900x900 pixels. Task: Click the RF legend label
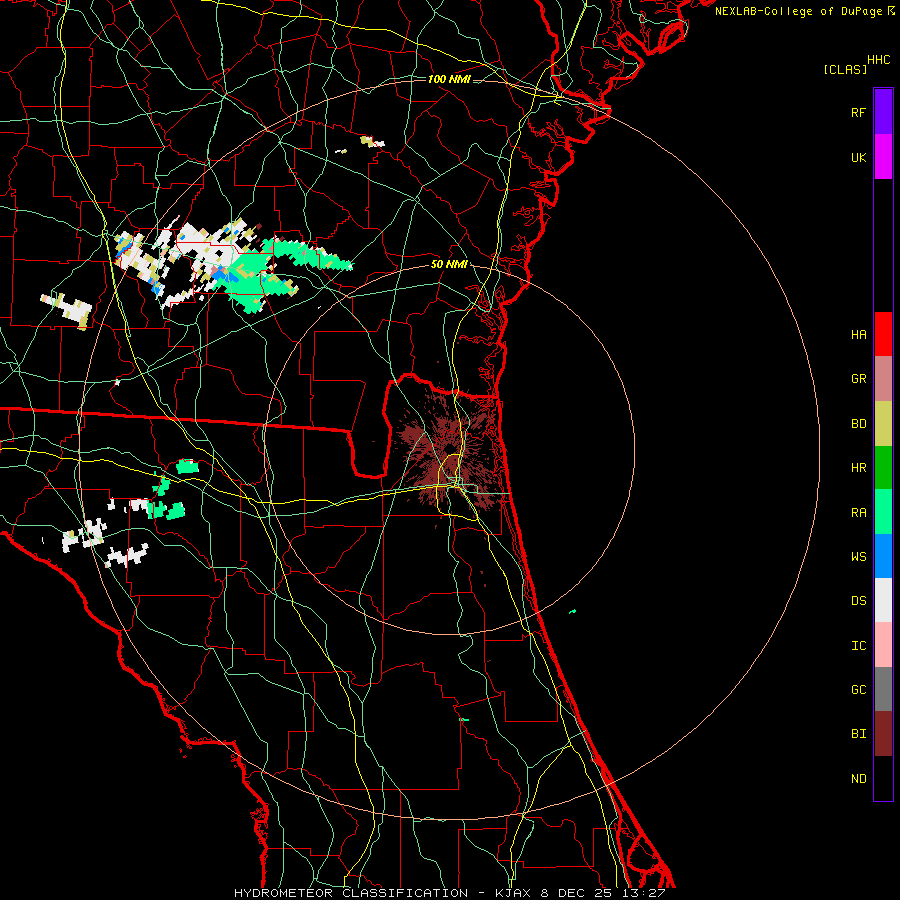(858, 112)
